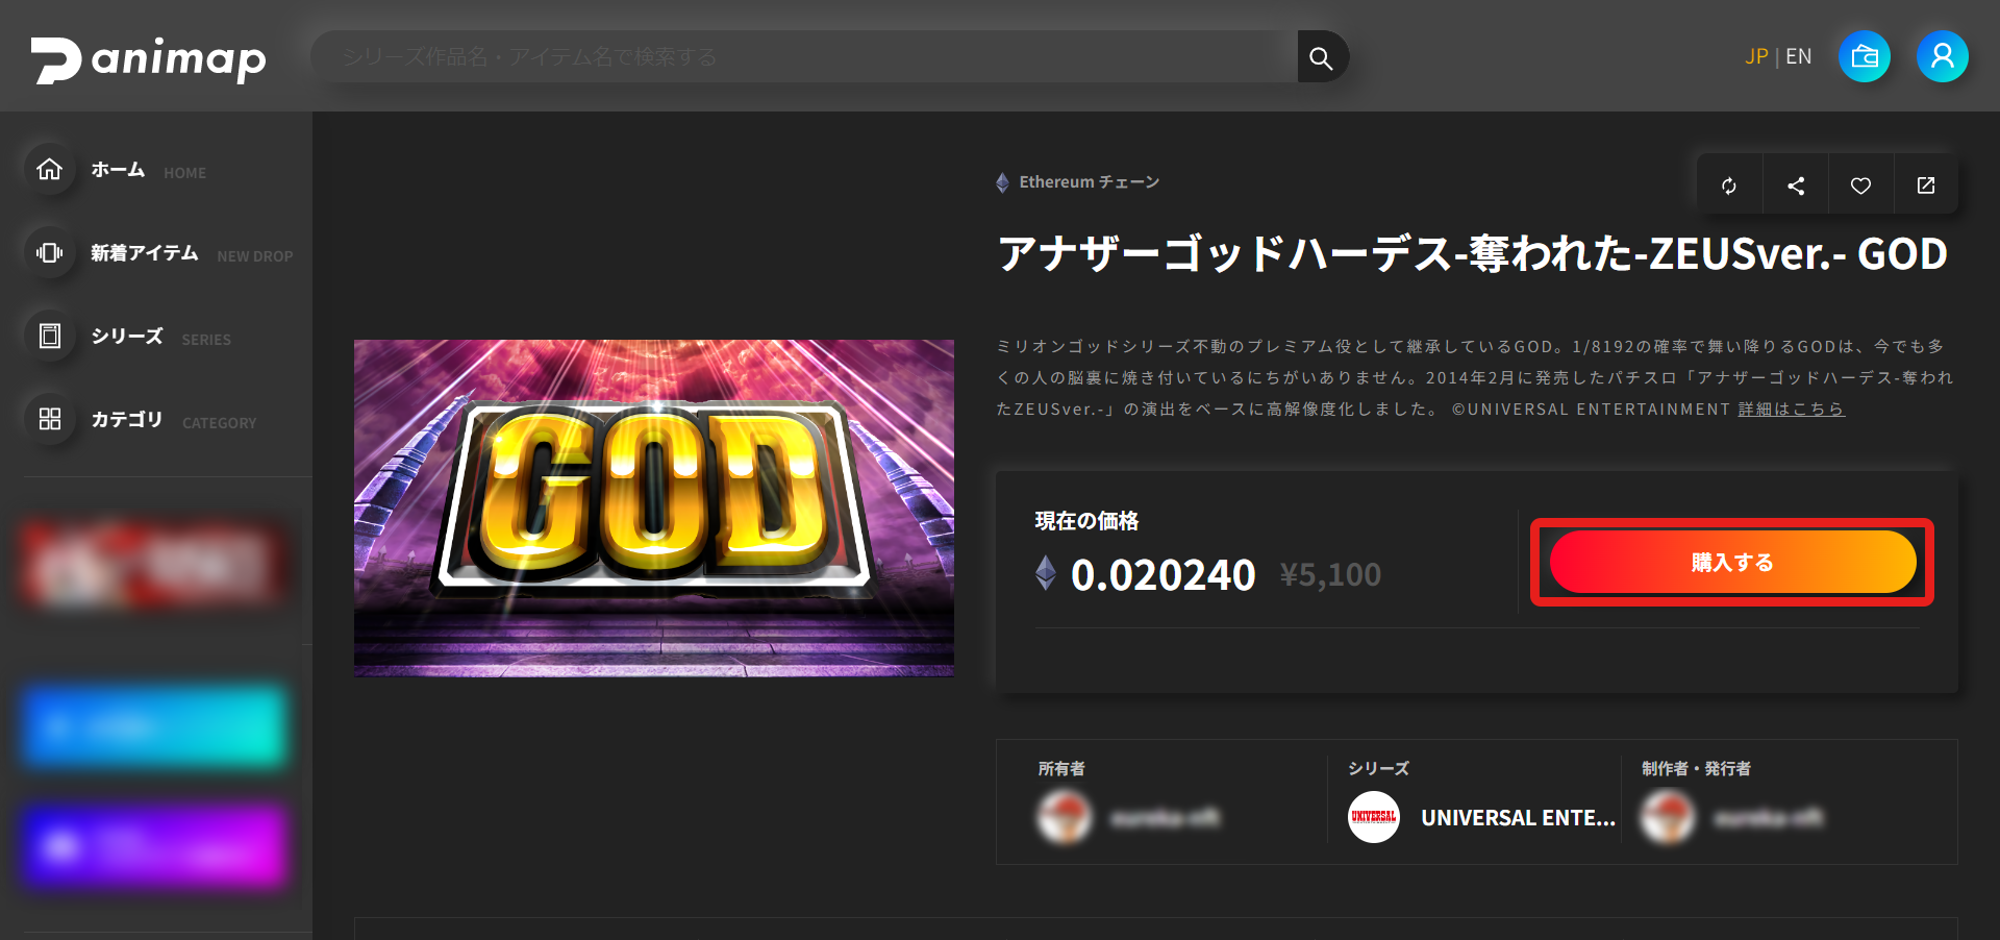2000x940 pixels.
Task: Switch language to JP
Action: tap(1756, 56)
